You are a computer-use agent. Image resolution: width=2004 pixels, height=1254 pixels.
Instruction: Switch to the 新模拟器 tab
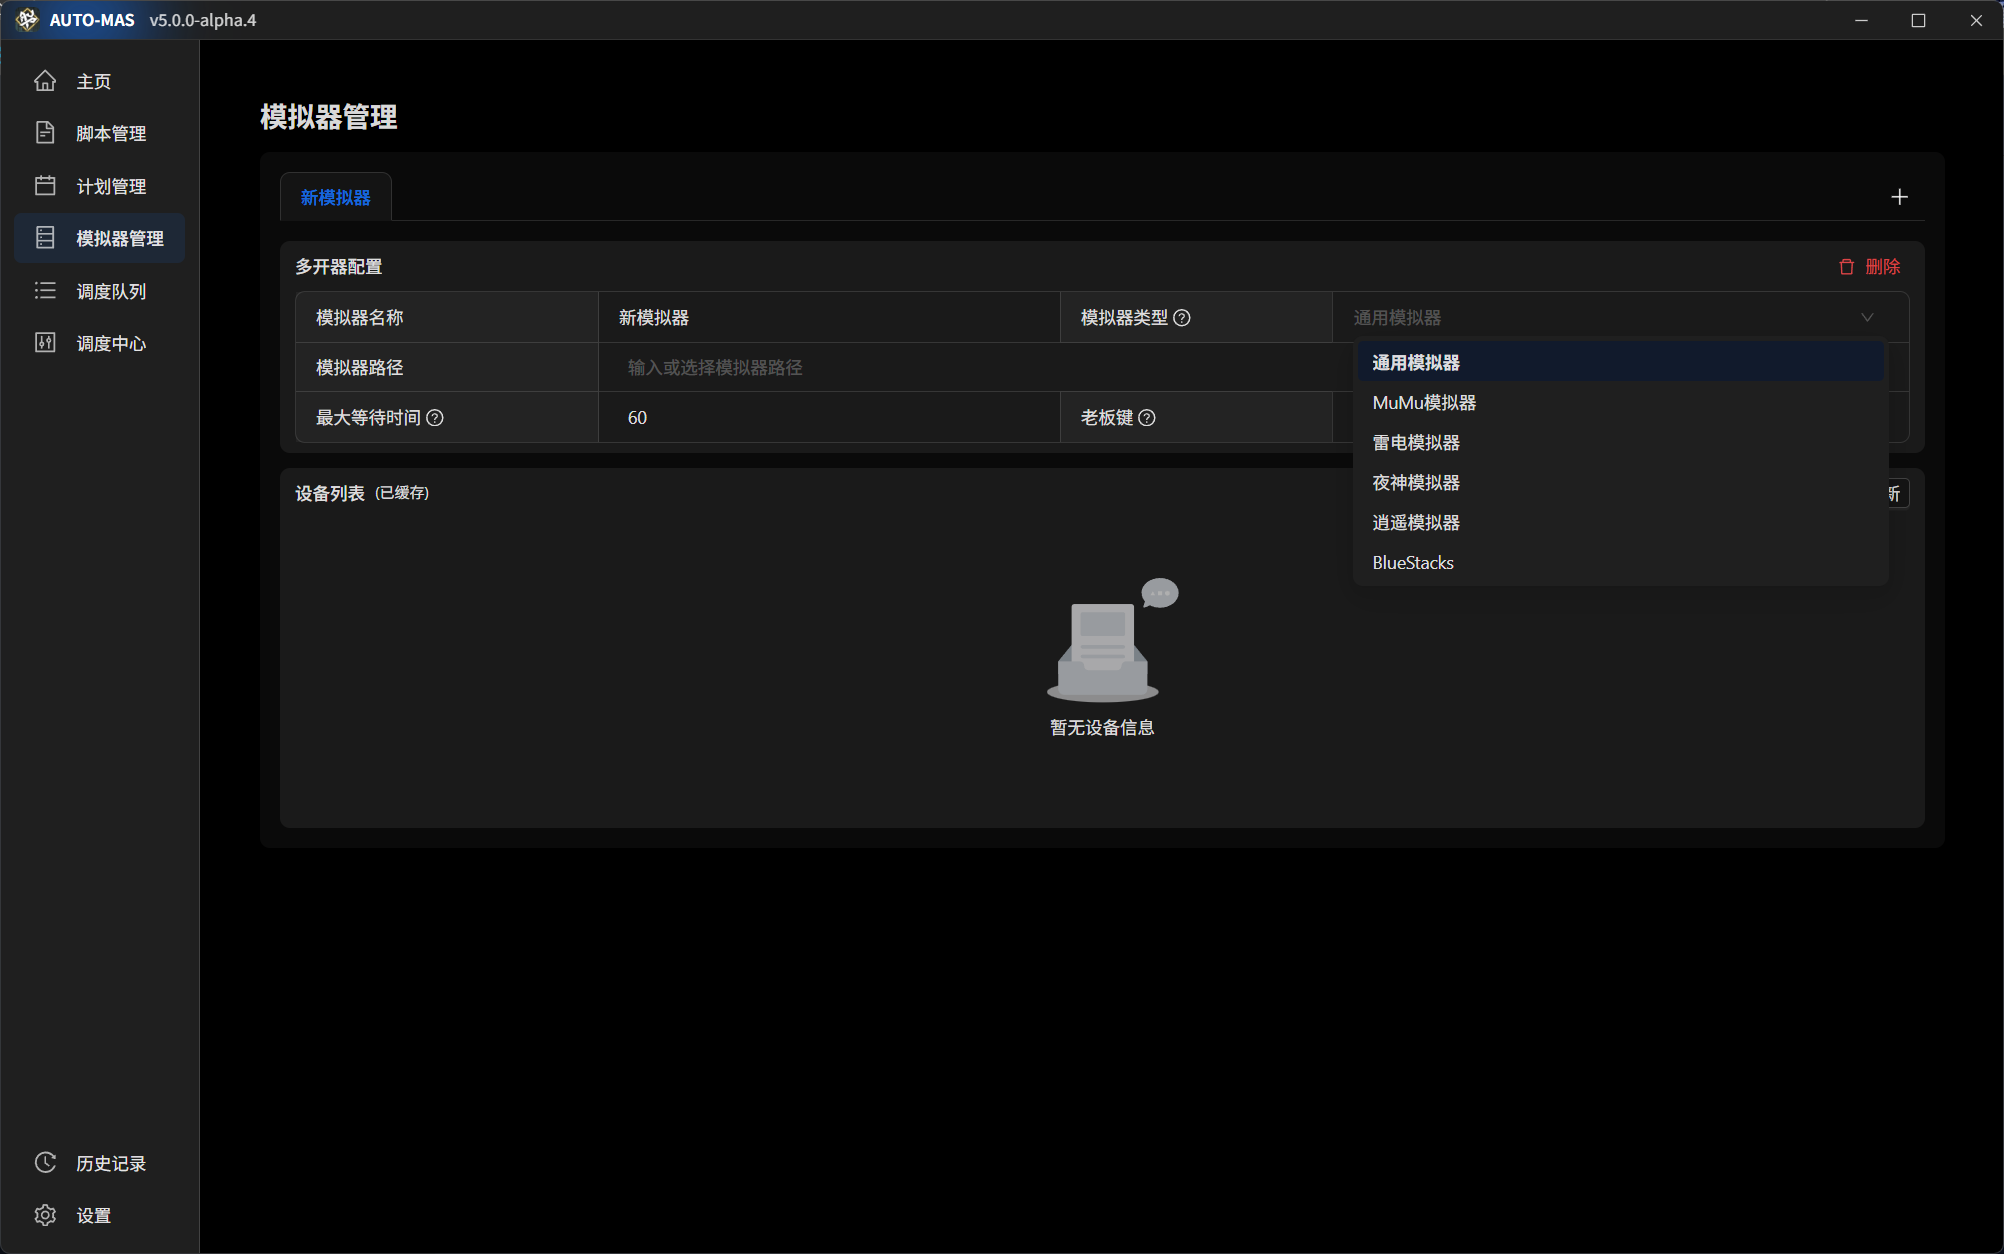tap(335, 197)
